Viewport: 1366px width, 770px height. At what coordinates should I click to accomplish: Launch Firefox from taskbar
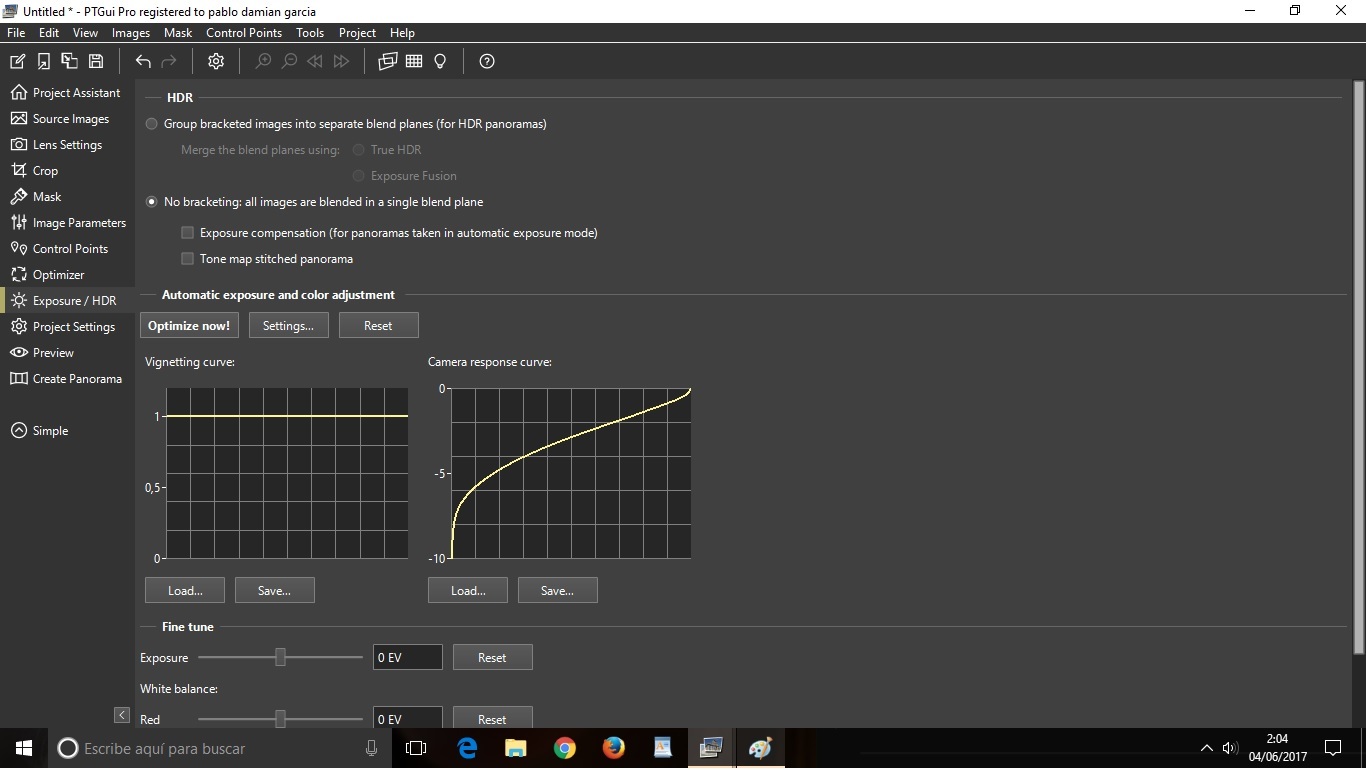[x=613, y=748]
